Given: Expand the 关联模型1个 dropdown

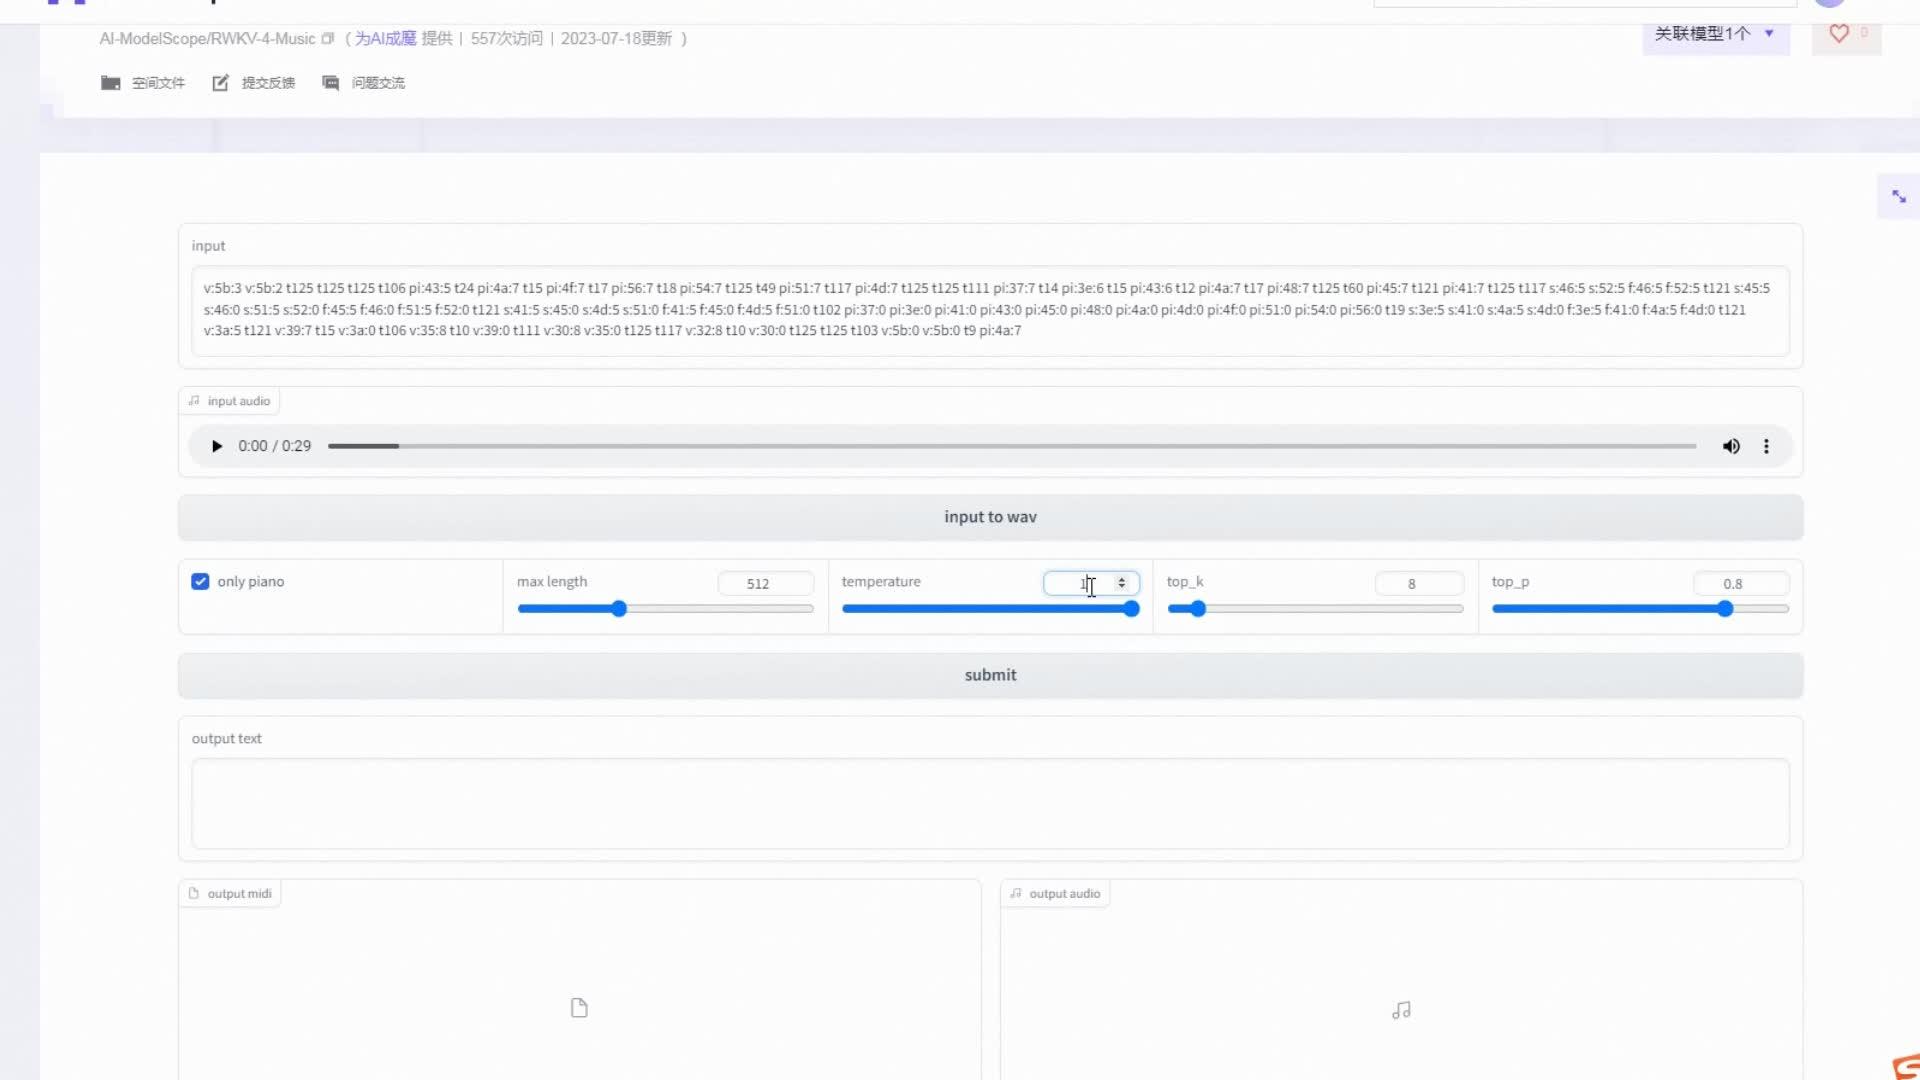Looking at the screenshot, I should [x=1714, y=34].
